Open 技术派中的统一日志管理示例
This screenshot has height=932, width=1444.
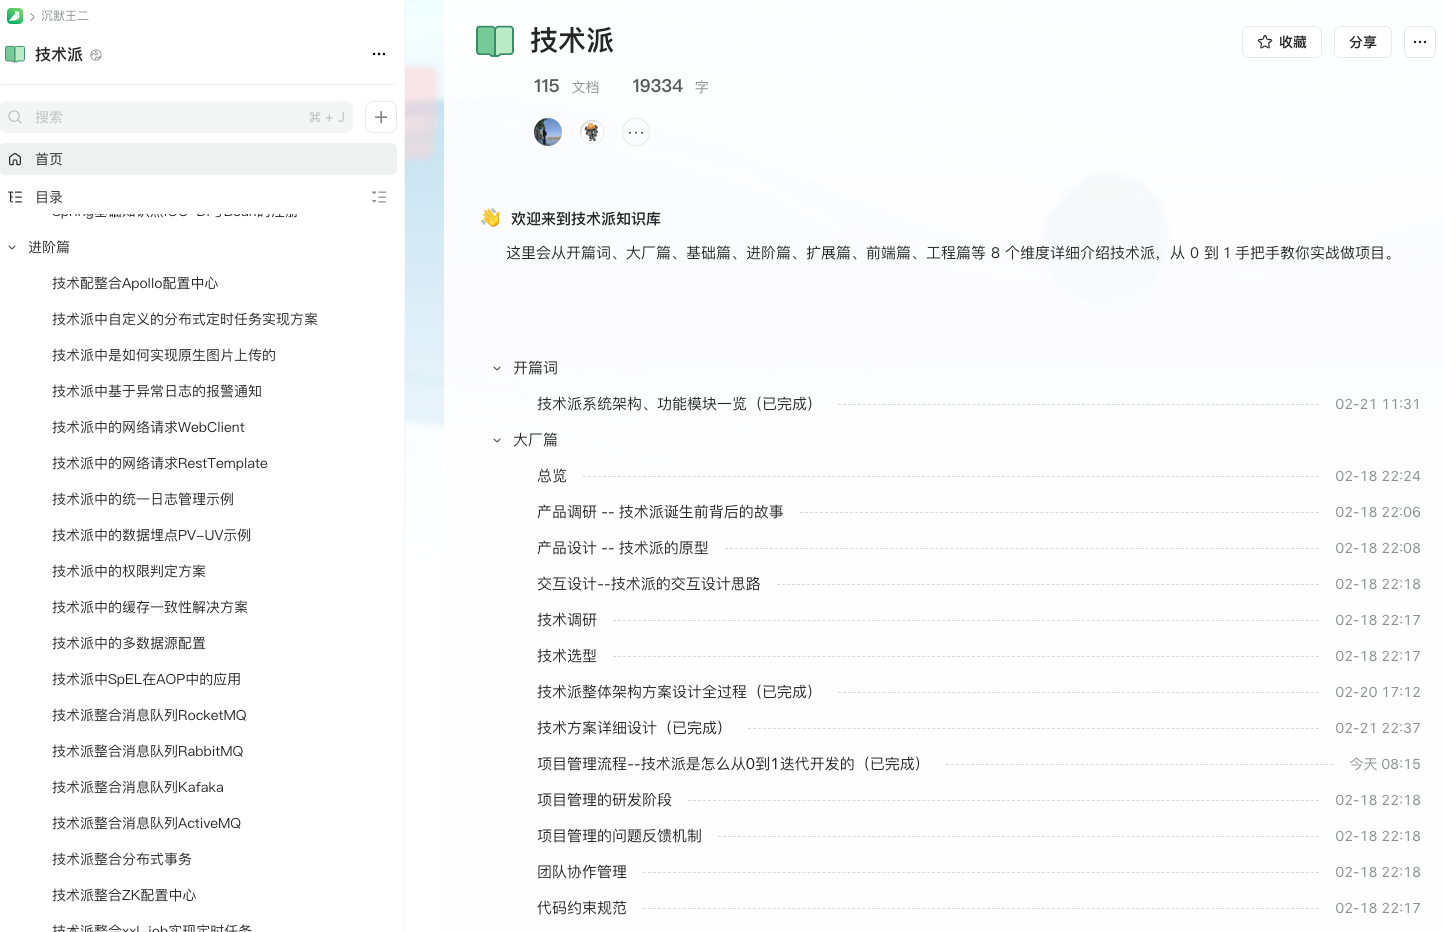coord(143,499)
